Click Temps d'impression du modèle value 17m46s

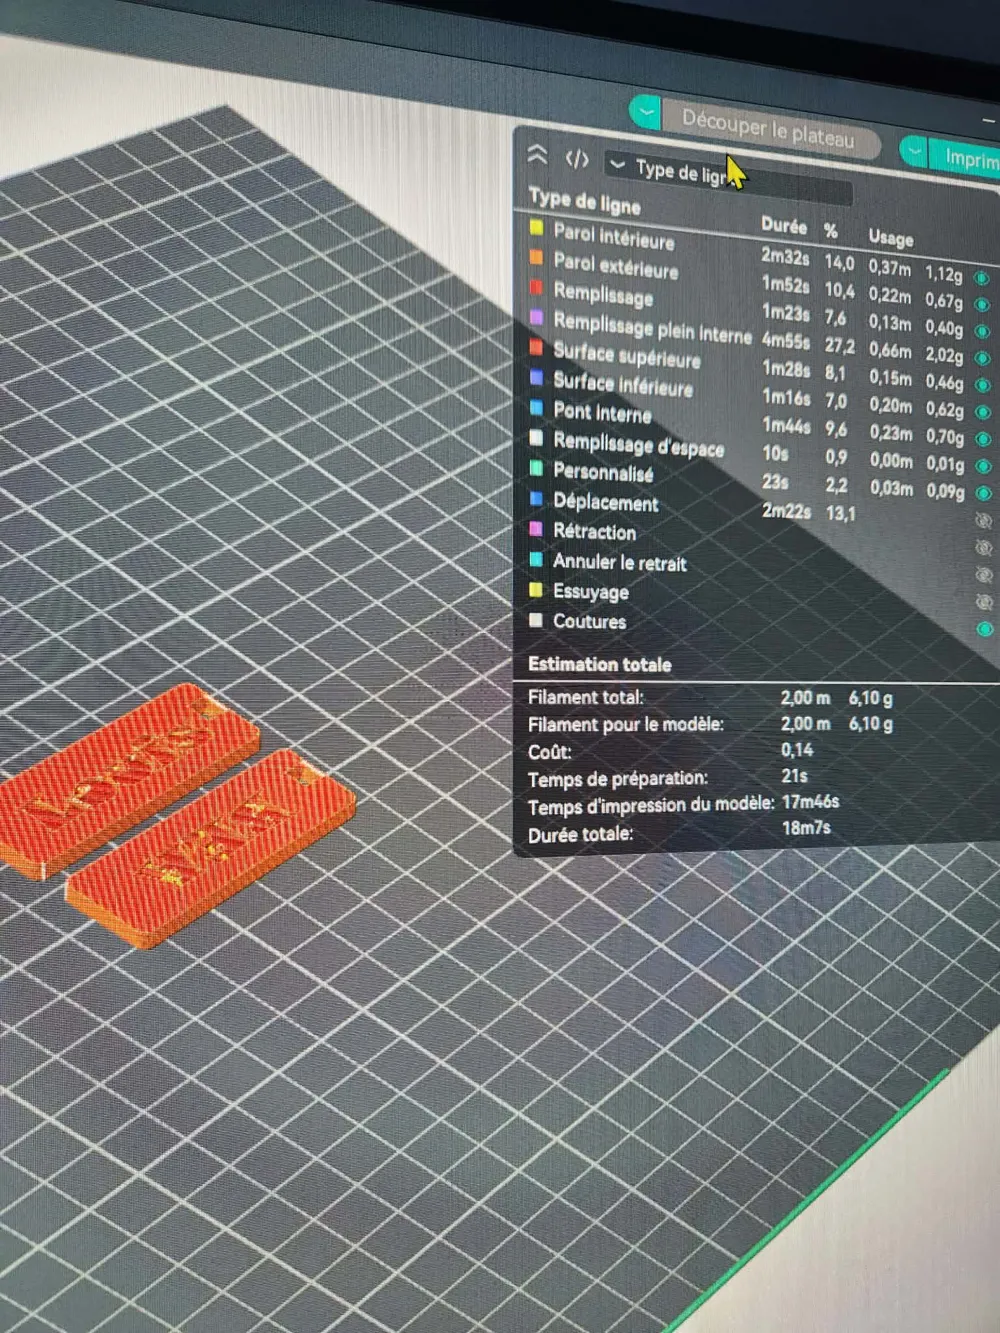coord(810,801)
